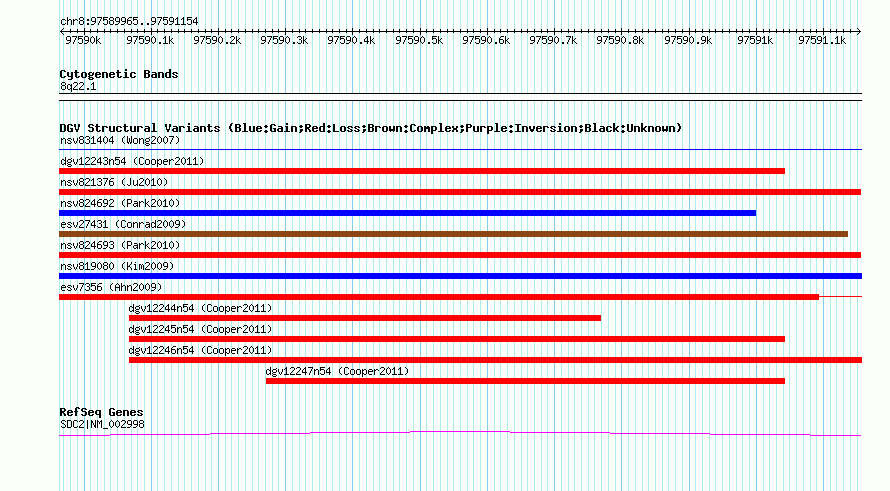Screen dimensions: 890x491
Task: Open the nsv824692 (Park2010) label
Action: tap(120, 203)
